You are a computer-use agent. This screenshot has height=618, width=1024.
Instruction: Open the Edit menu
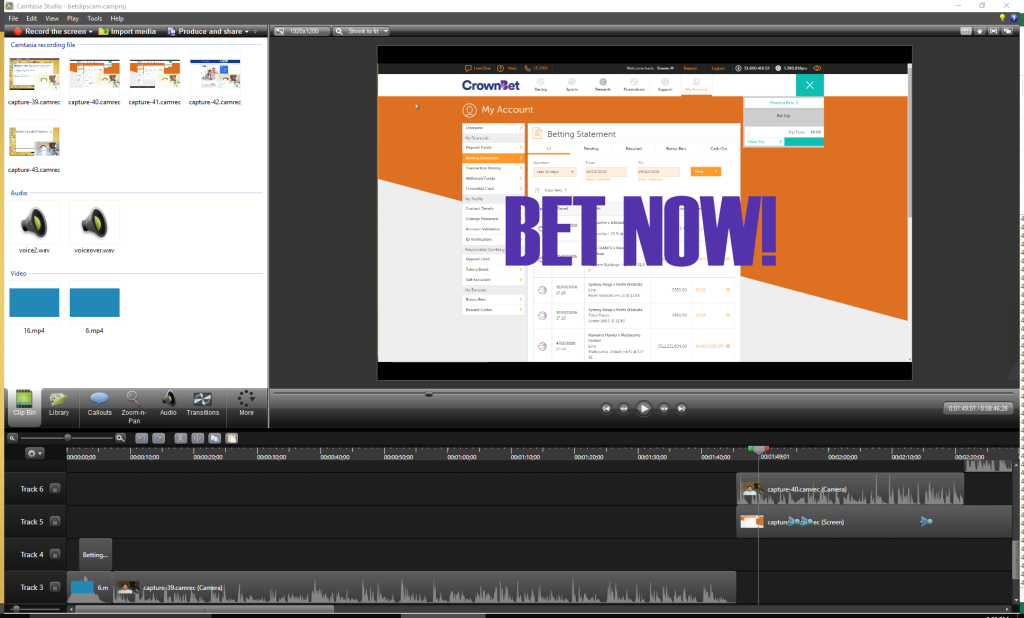(31, 18)
